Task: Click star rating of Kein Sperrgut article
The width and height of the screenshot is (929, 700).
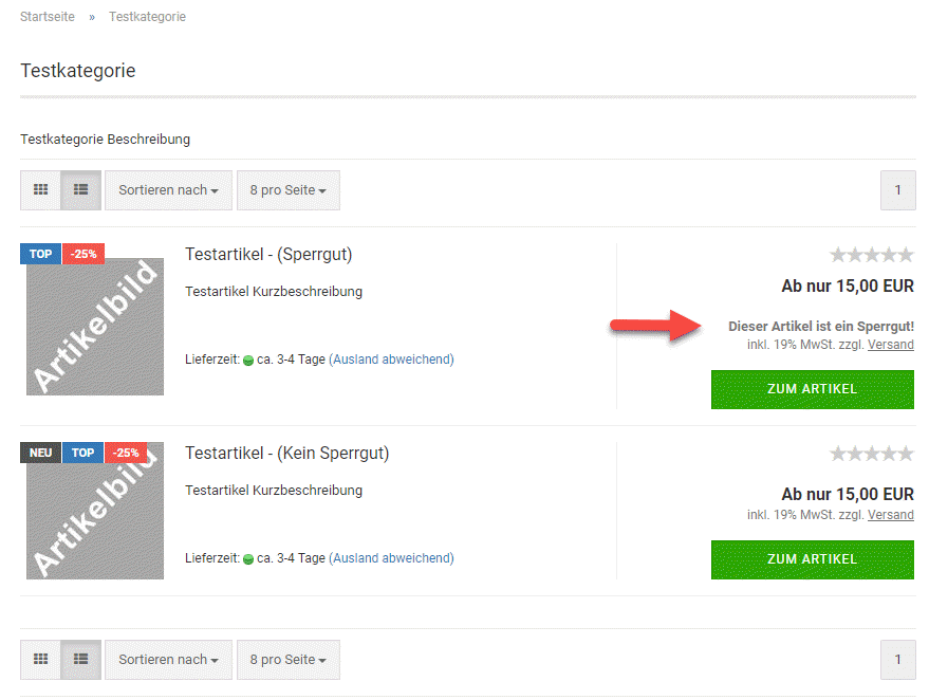Action: pos(871,454)
